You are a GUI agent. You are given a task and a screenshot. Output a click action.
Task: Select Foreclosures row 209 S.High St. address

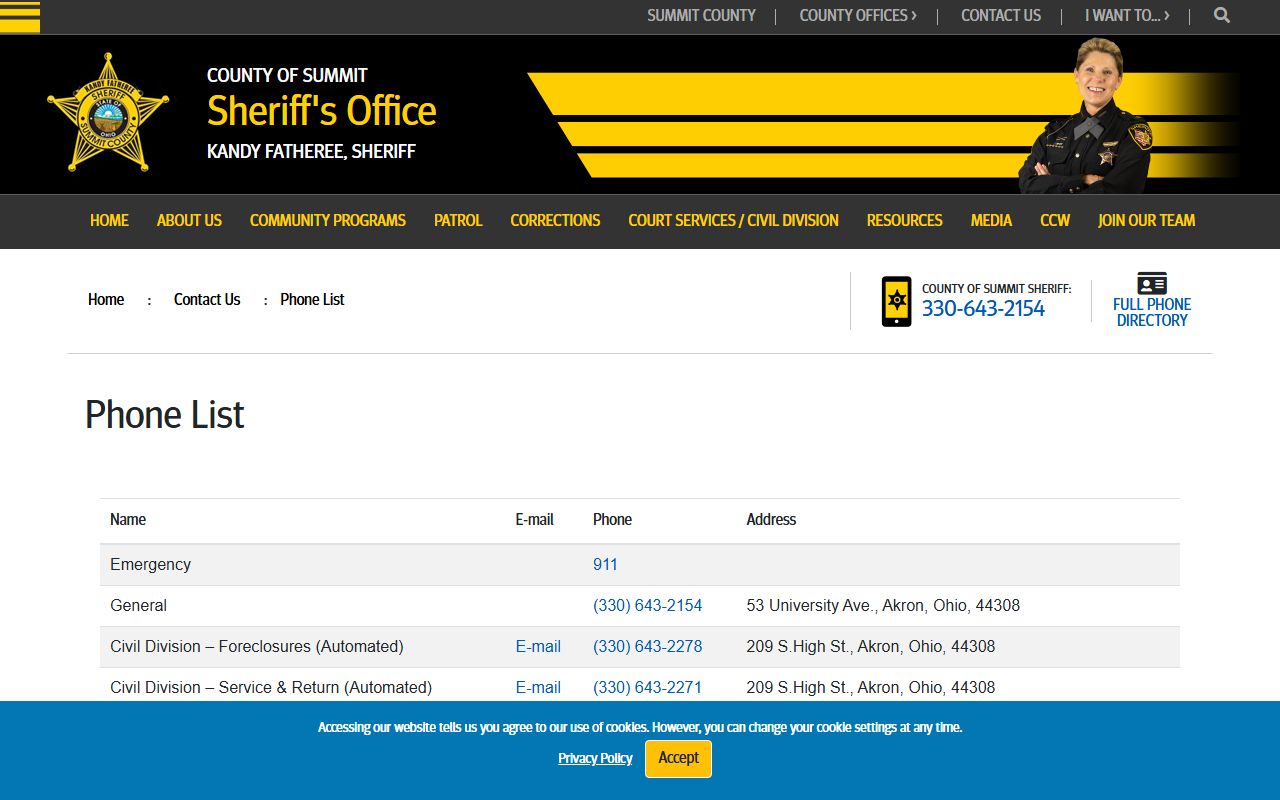870,646
